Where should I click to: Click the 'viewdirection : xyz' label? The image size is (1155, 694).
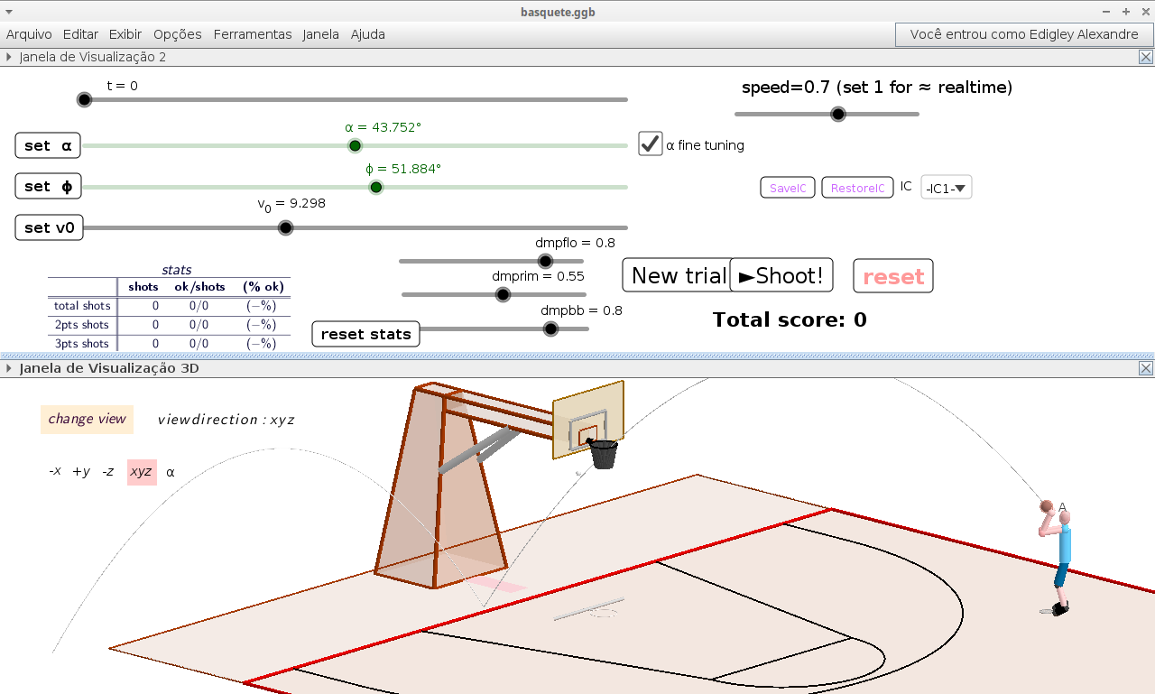226,420
